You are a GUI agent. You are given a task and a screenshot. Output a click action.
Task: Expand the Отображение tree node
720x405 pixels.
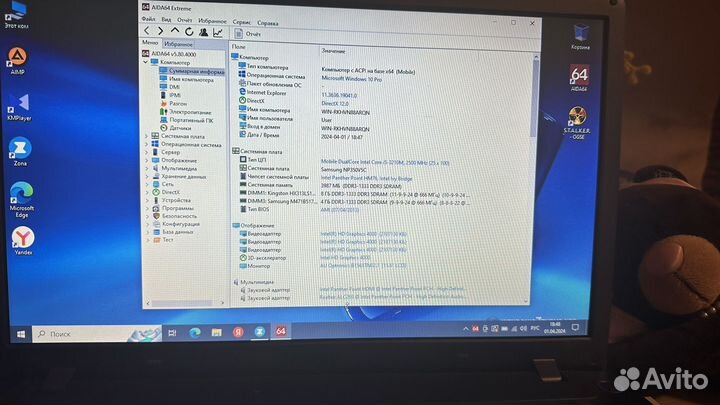tap(147, 160)
